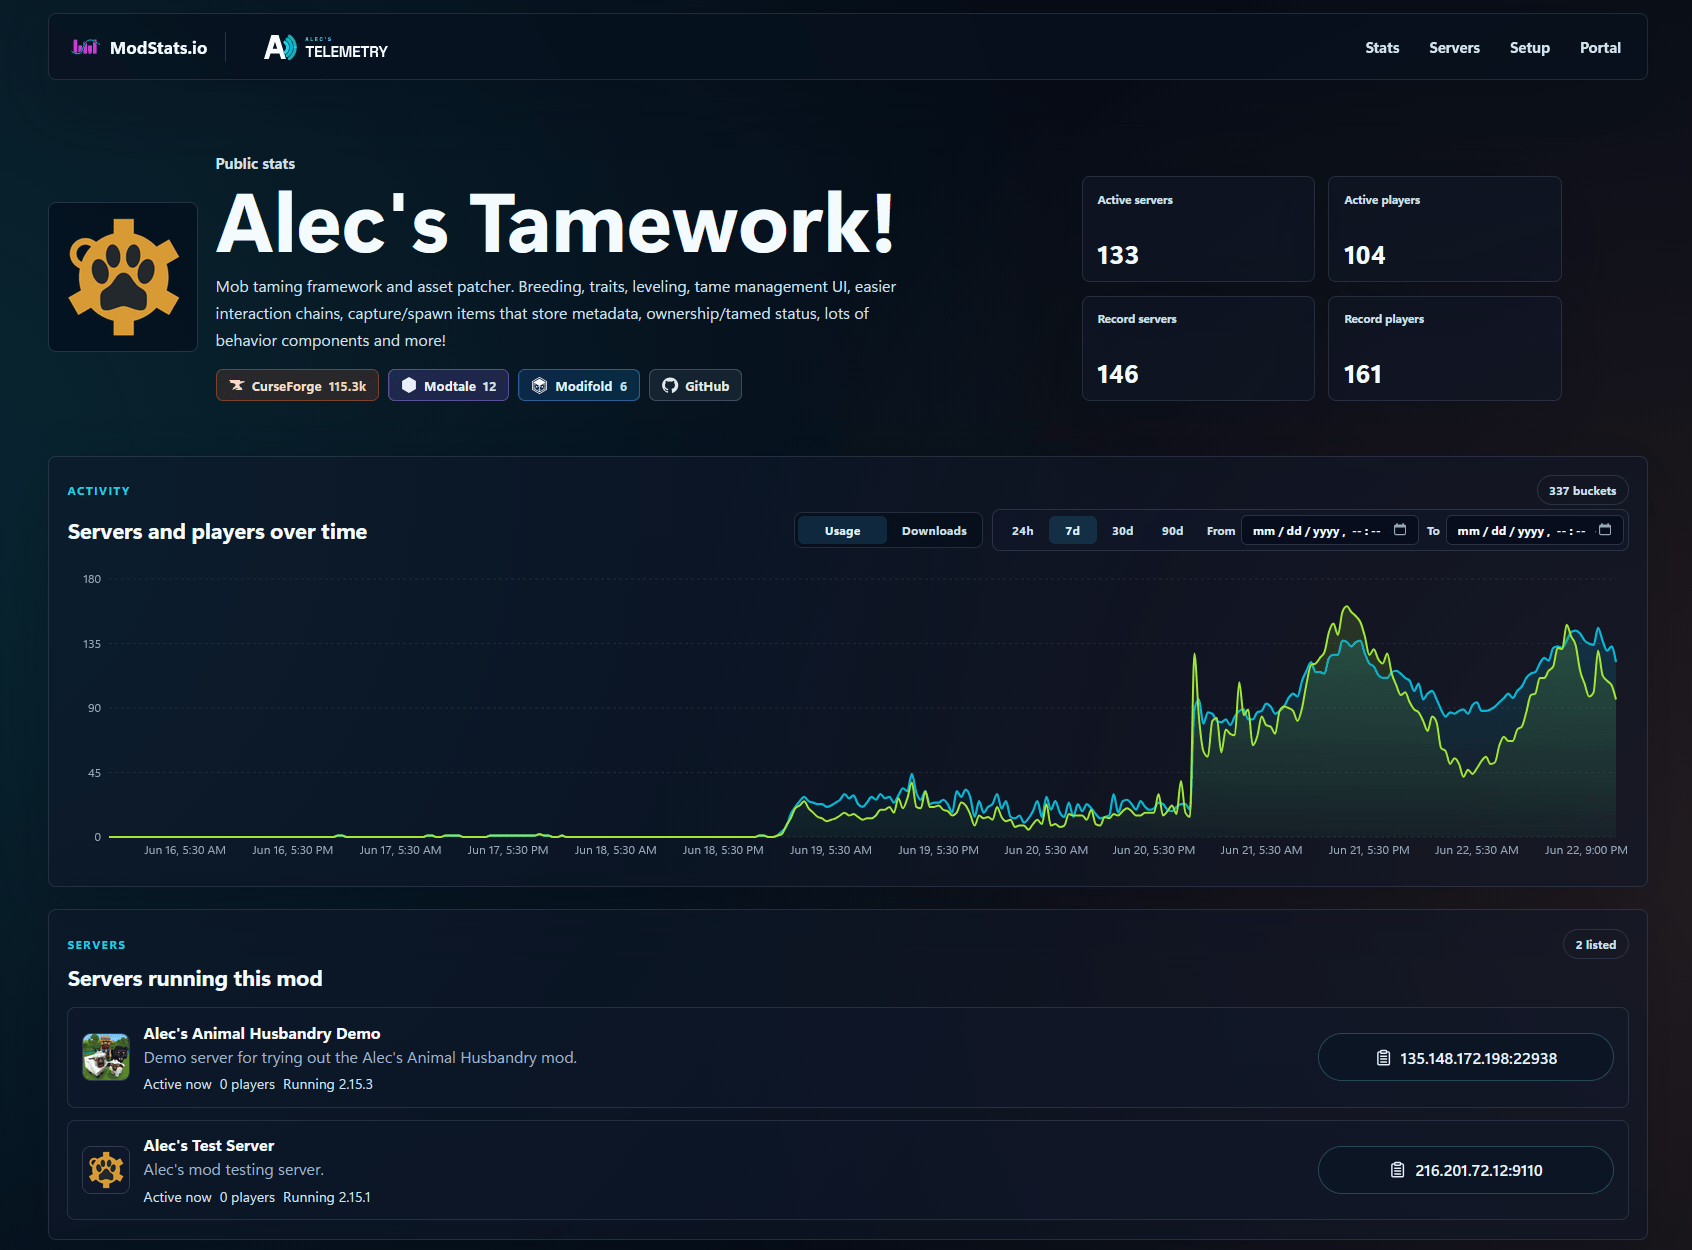This screenshot has height=1250, width=1692.
Task: Click the ModStats.io bar-chart logo icon
Action: click(x=86, y=47)
